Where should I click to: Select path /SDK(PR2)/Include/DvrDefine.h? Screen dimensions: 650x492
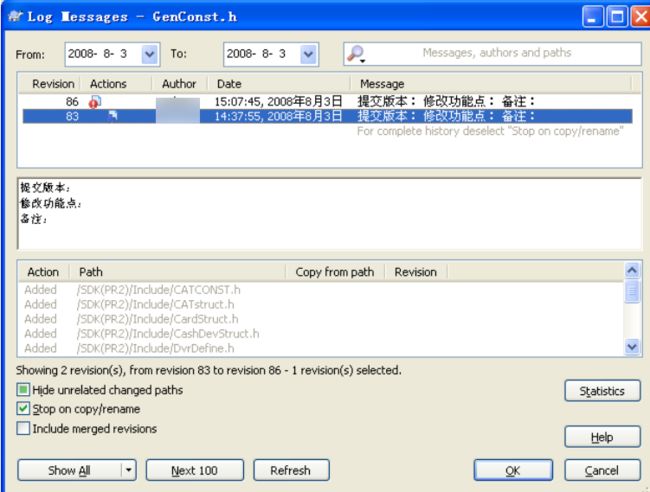click(155, 348)
